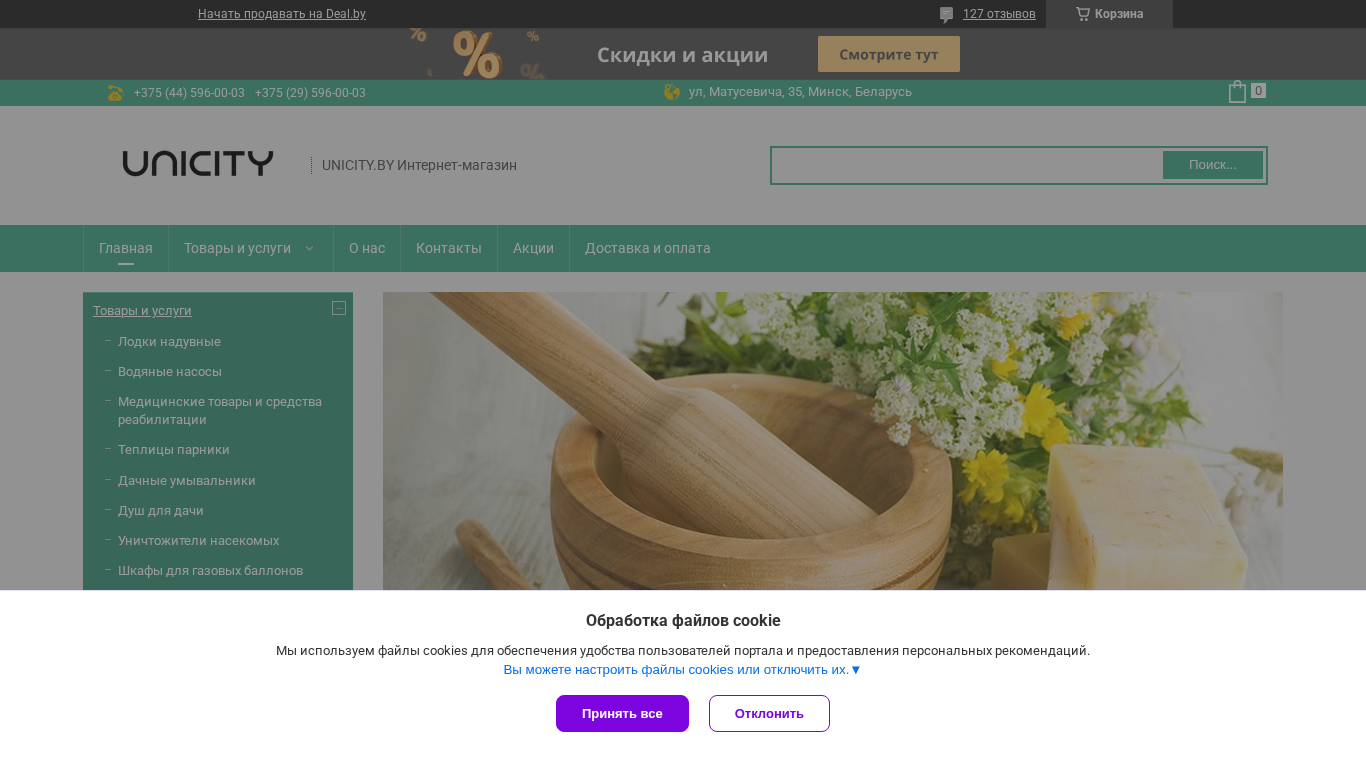
Task: Accept all cookies with Принять все
Action: point(622,714)
